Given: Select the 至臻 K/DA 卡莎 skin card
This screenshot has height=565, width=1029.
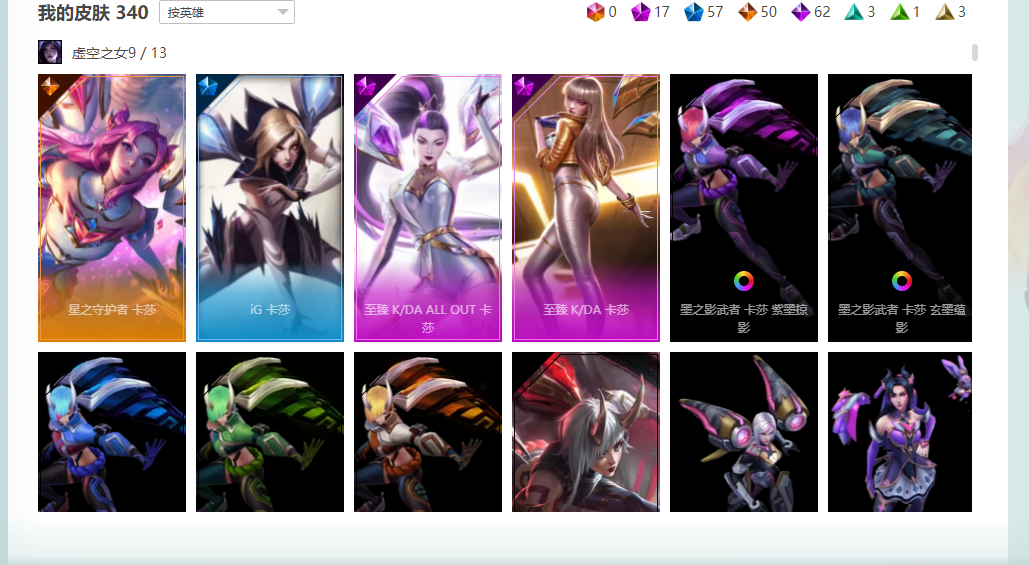Looking at the screenshot, I should [586, 208].
